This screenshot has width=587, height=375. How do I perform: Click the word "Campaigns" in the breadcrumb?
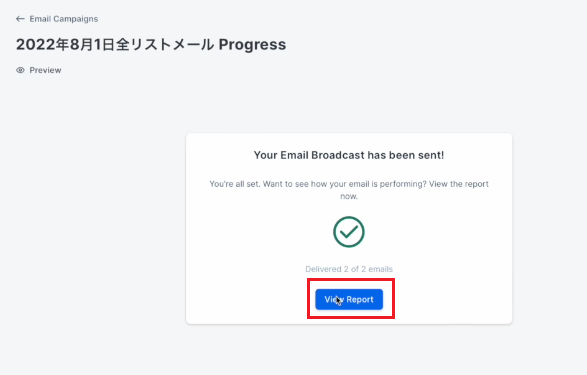(80, 19)
